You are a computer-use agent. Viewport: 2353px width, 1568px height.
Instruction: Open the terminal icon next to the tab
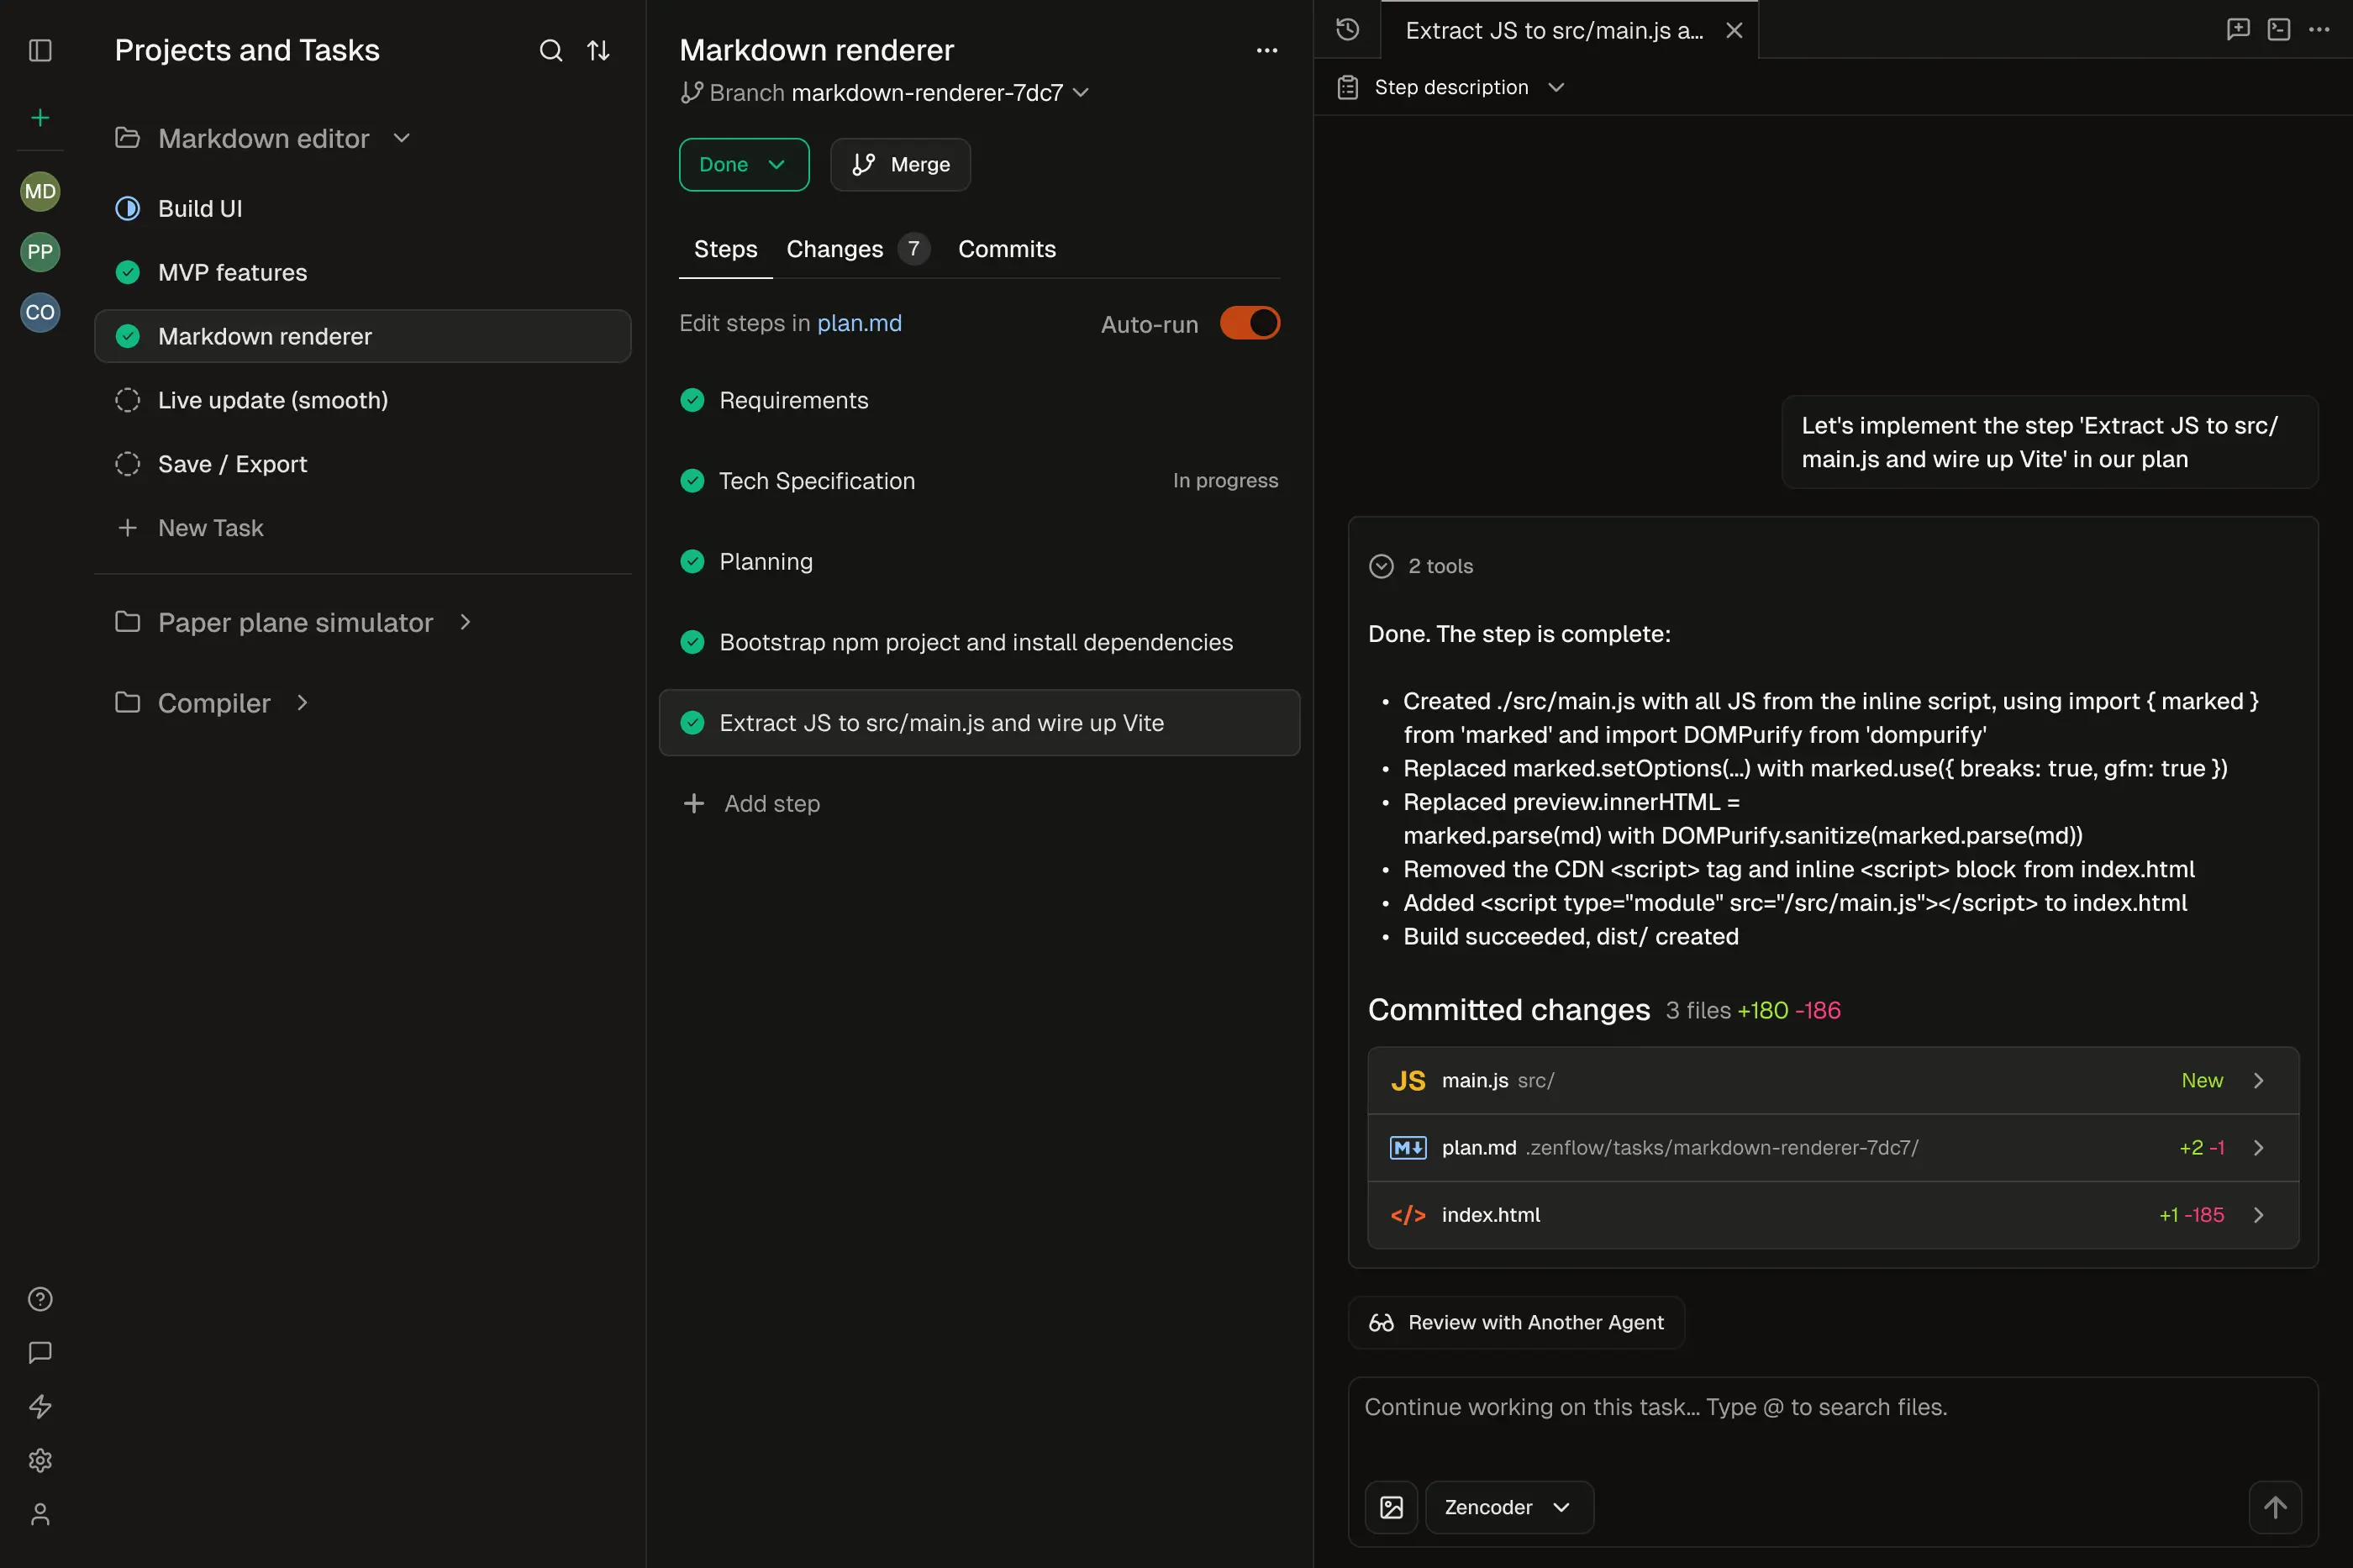coord(2279,30)
